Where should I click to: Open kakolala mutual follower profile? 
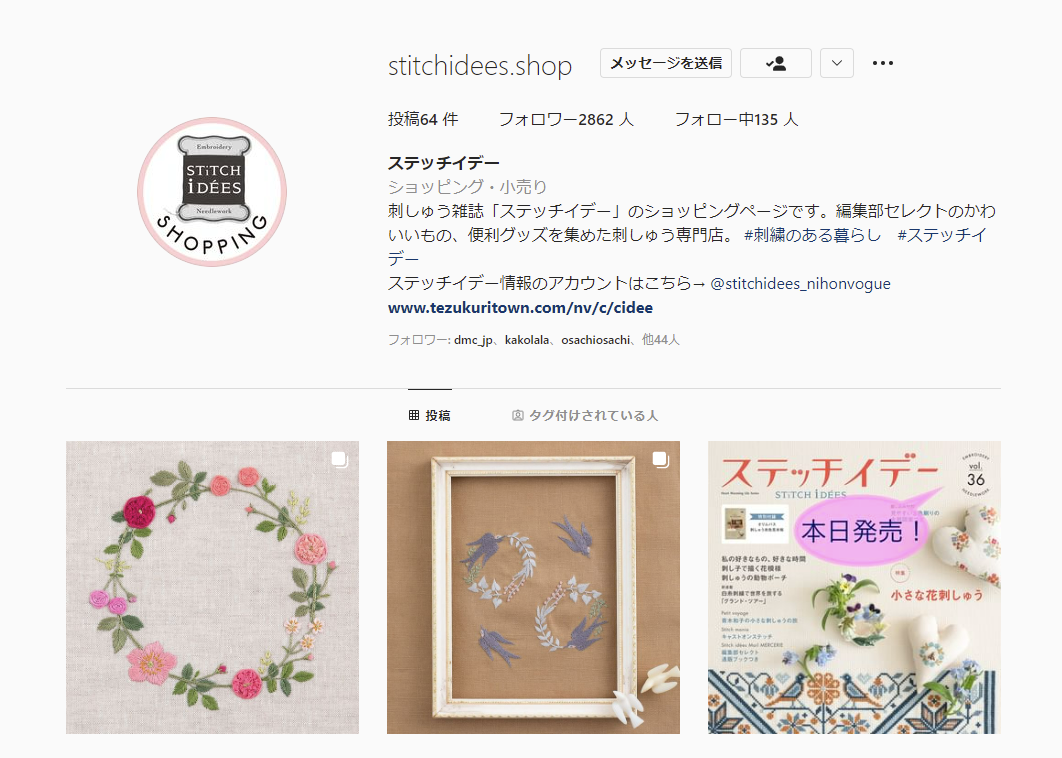coord(527,340)
